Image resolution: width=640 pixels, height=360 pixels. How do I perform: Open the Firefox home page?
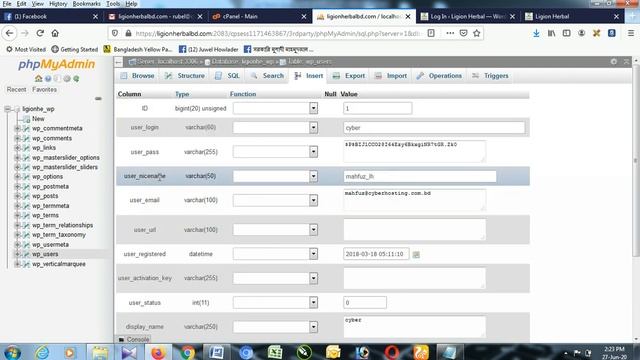coord(55,33)
